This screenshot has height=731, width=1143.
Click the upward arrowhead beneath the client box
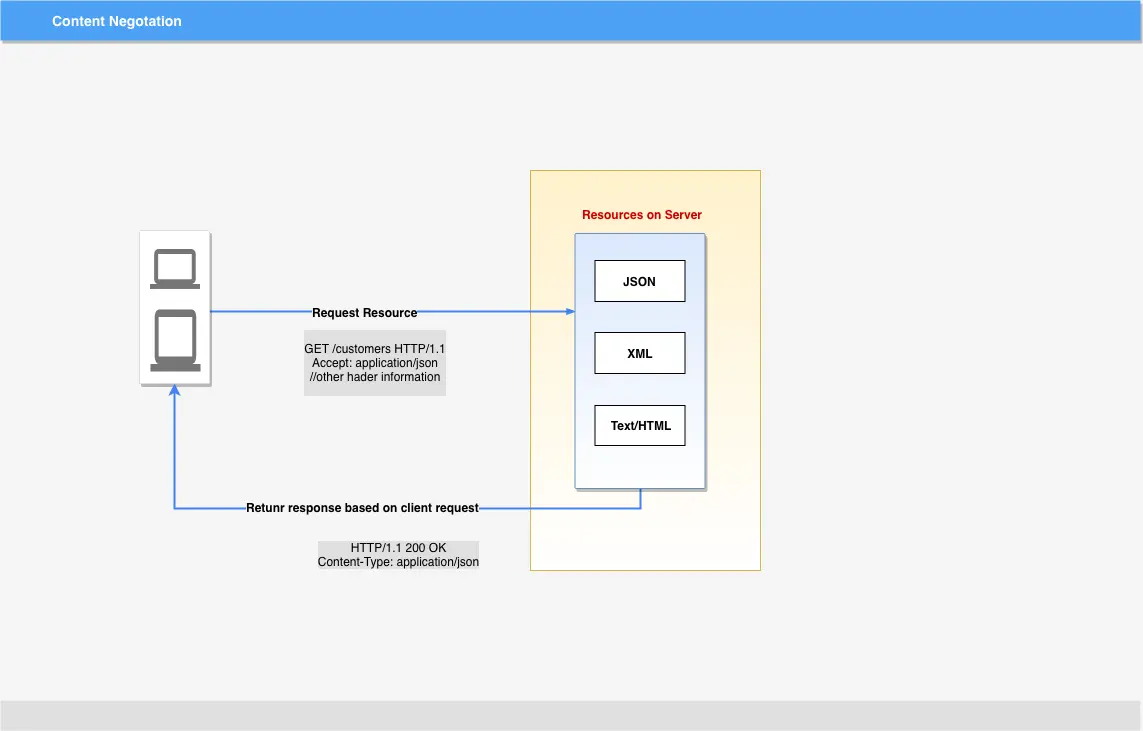point(174,391)
